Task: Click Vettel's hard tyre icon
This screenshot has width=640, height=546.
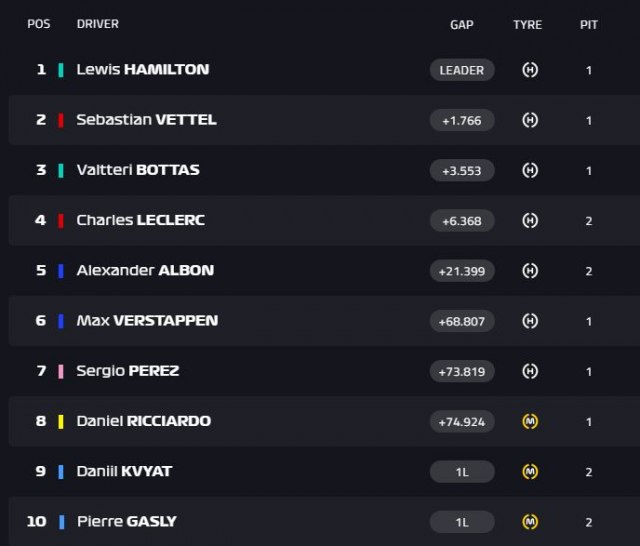Action: 530,120
